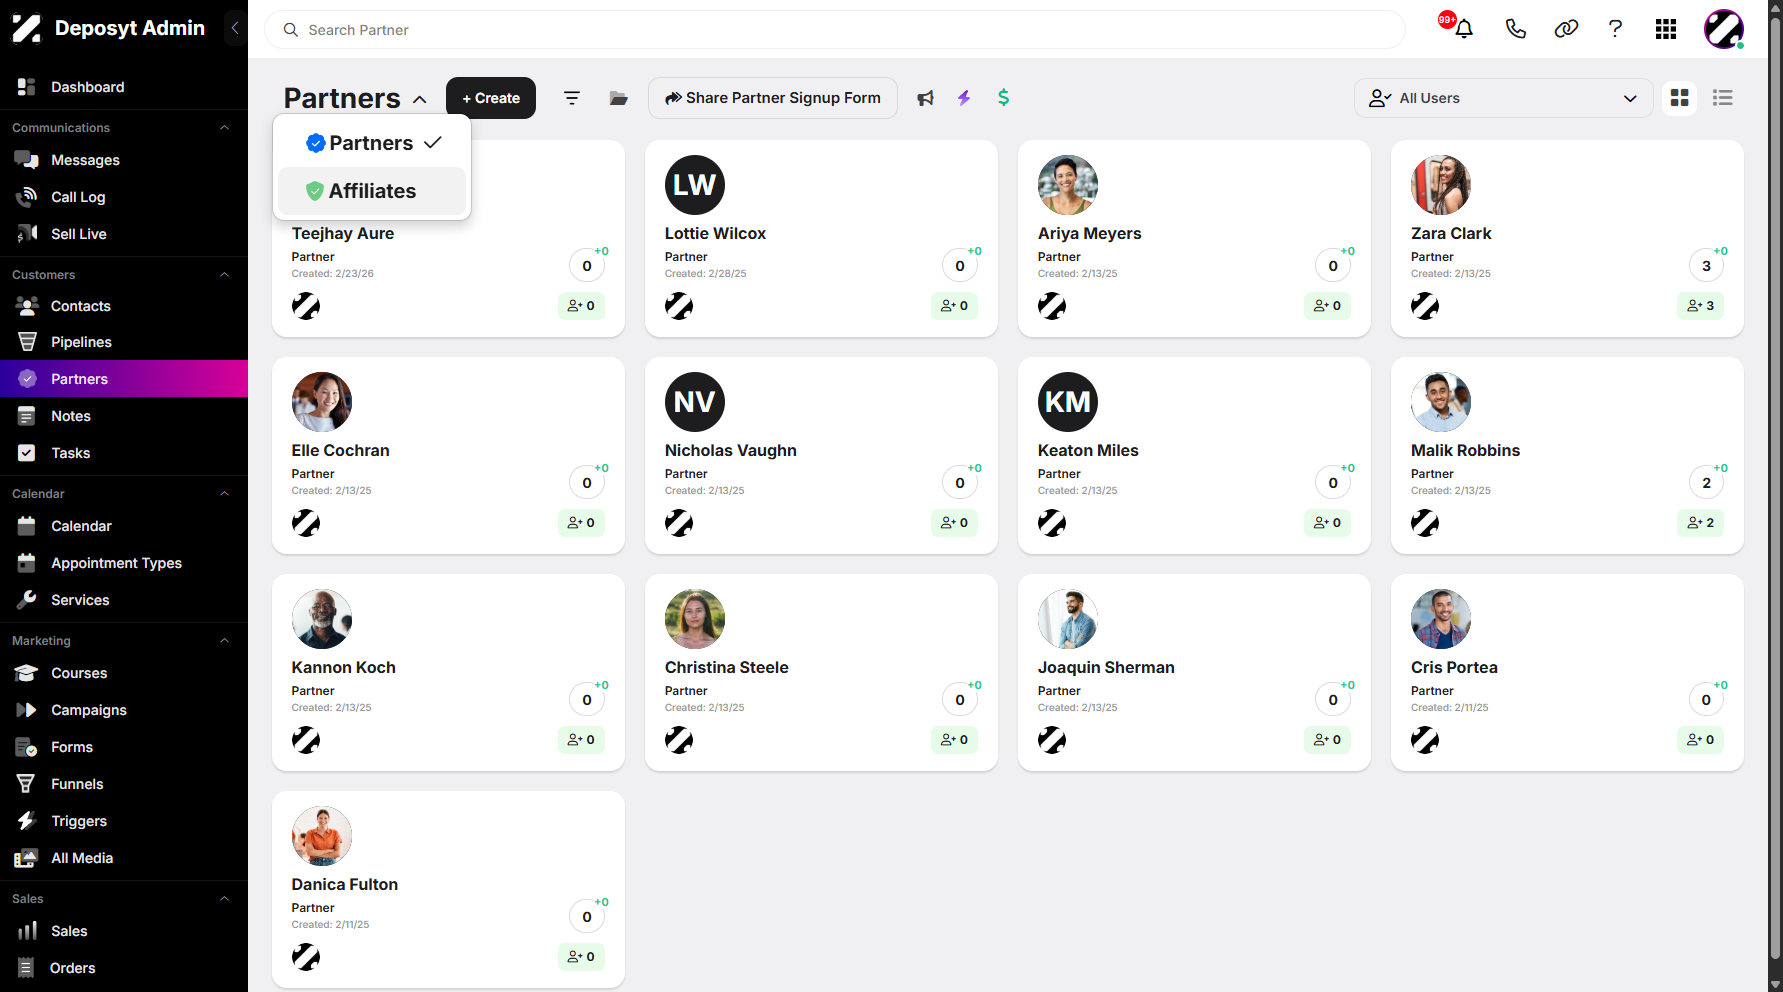Select Affiliates from the dropdown
The width and height of the screenshot is (1783, 992).
coord(372,191)
